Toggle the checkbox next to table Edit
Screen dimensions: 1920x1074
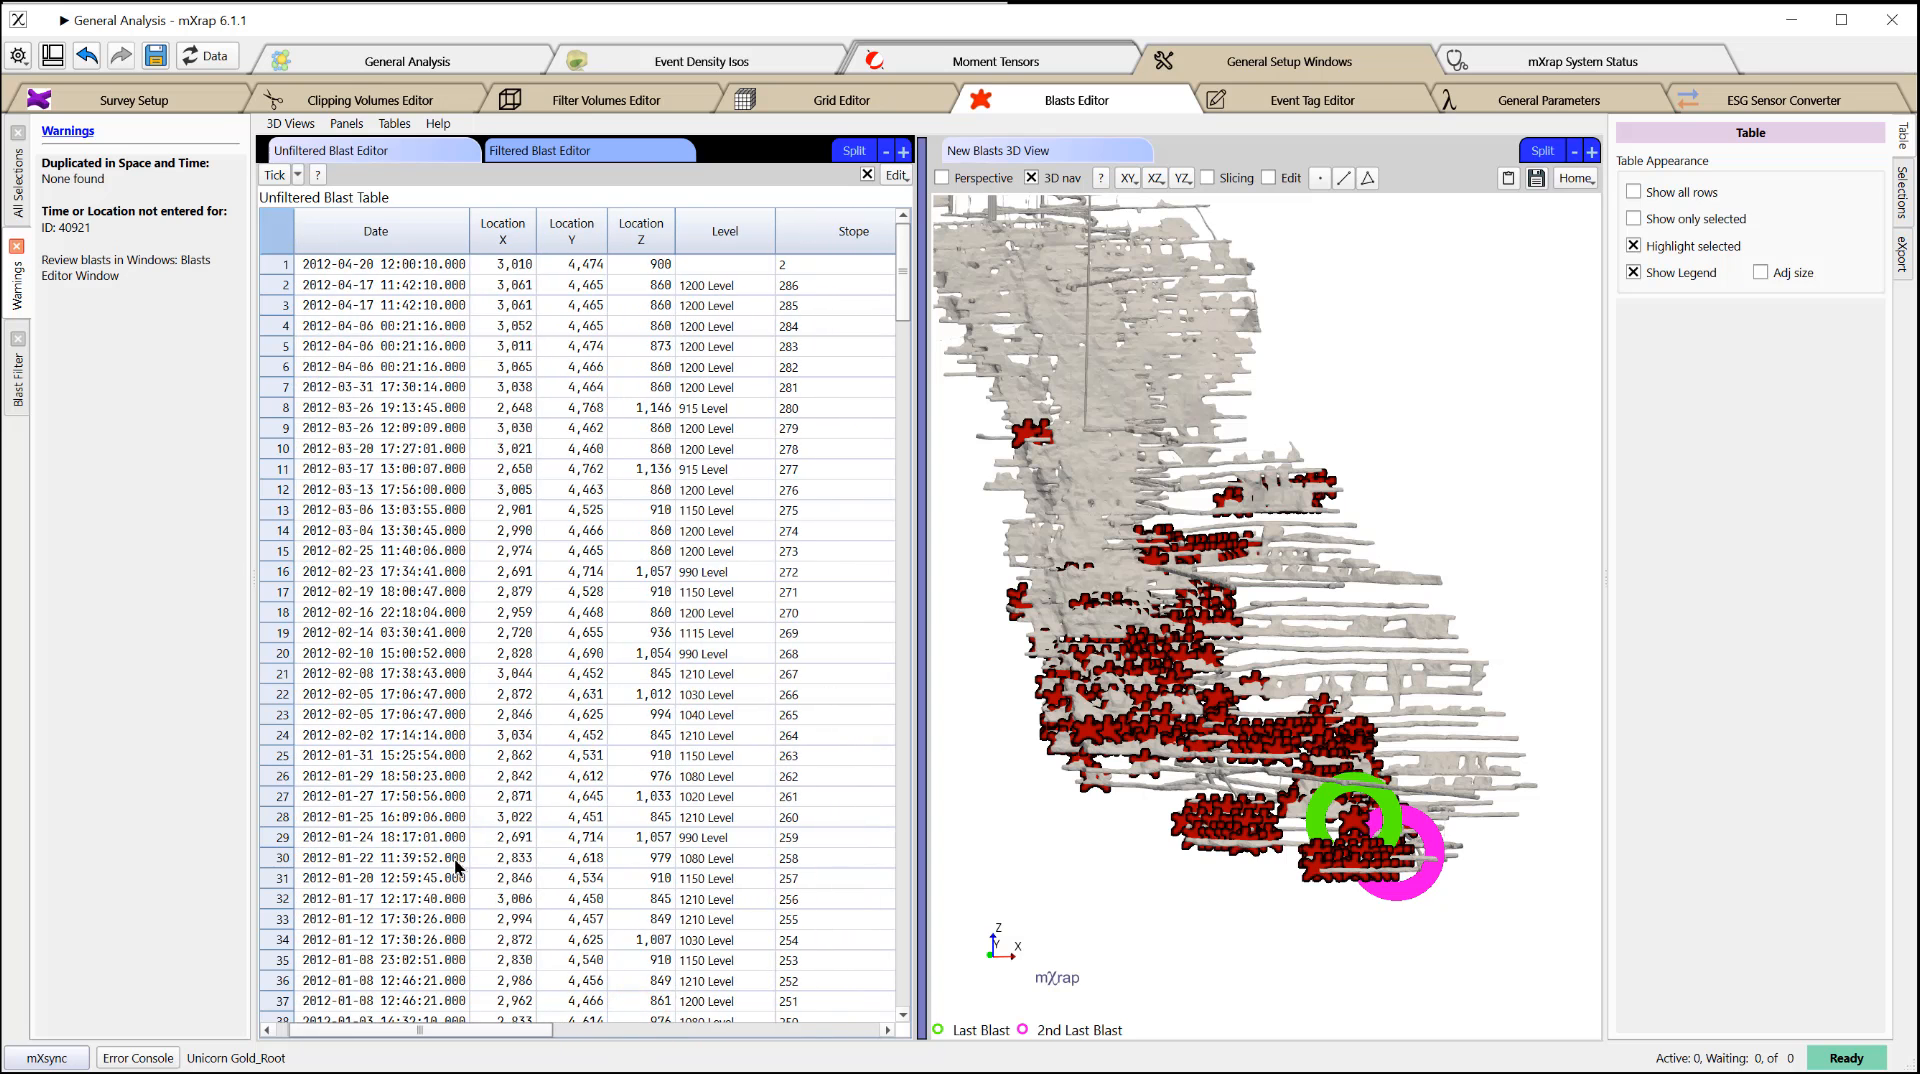[867, 175]
